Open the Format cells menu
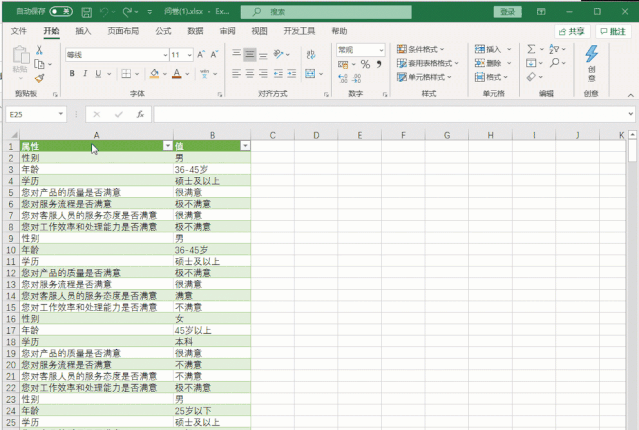The image size is (639, 430). tap(491, 77)
